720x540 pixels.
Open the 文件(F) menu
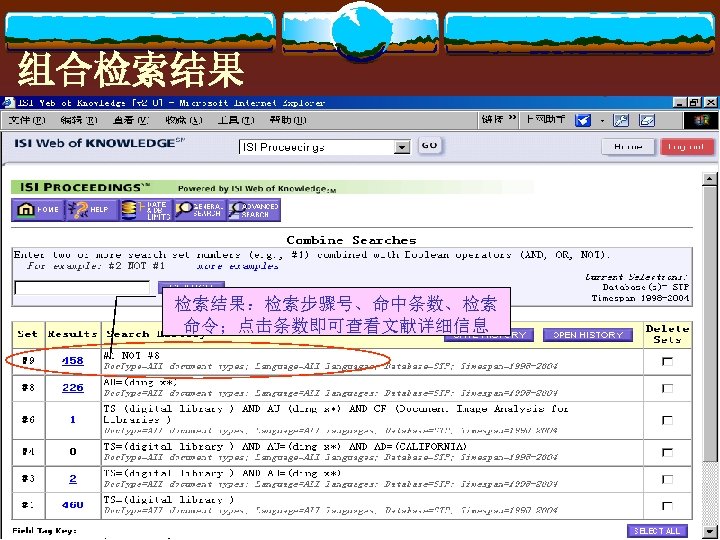pos(27,120)
